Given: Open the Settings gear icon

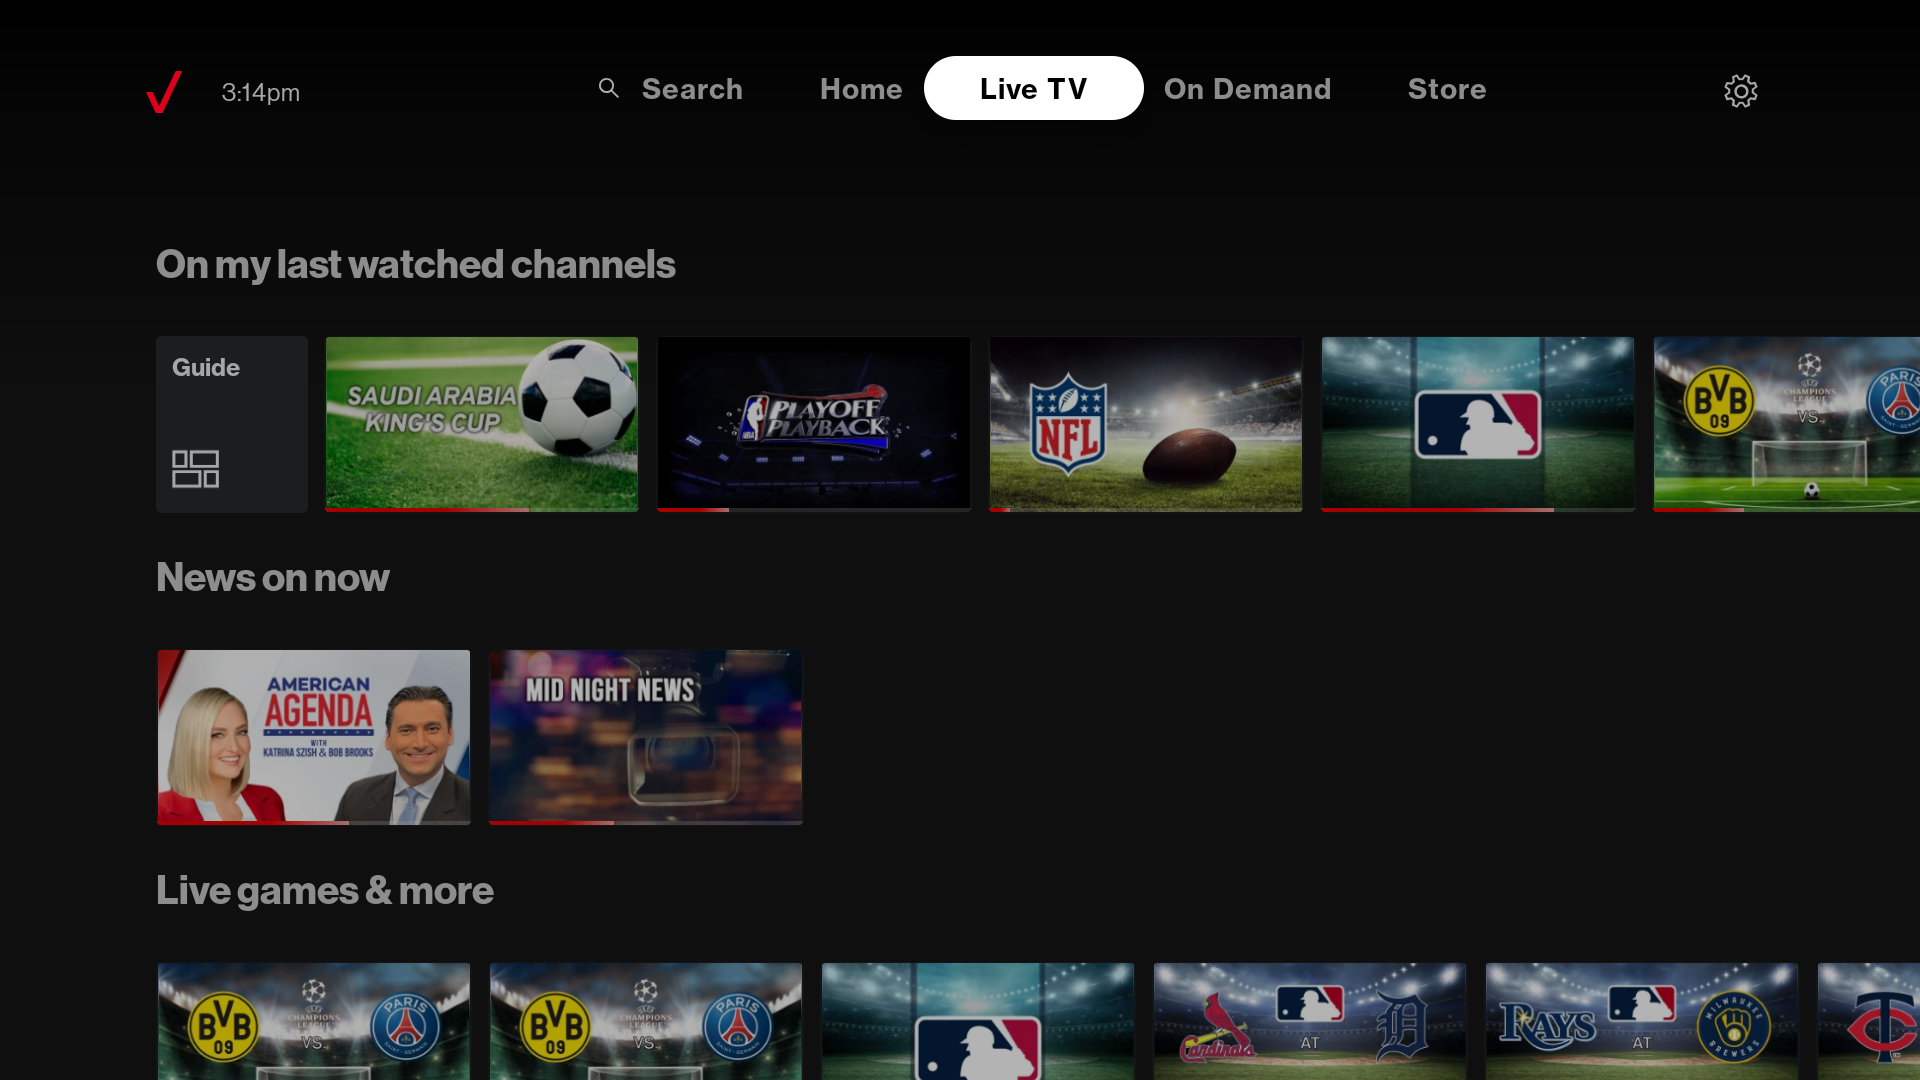Looking at the screenshot, I should pyautogui.click(x=1740, y=91).
